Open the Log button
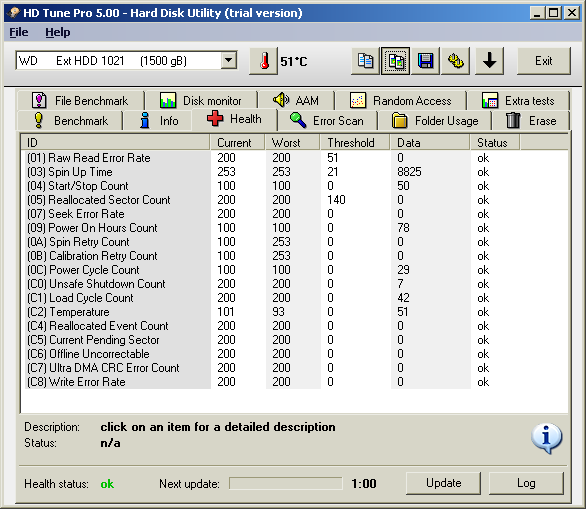586x509 pixels. [526, 483]
